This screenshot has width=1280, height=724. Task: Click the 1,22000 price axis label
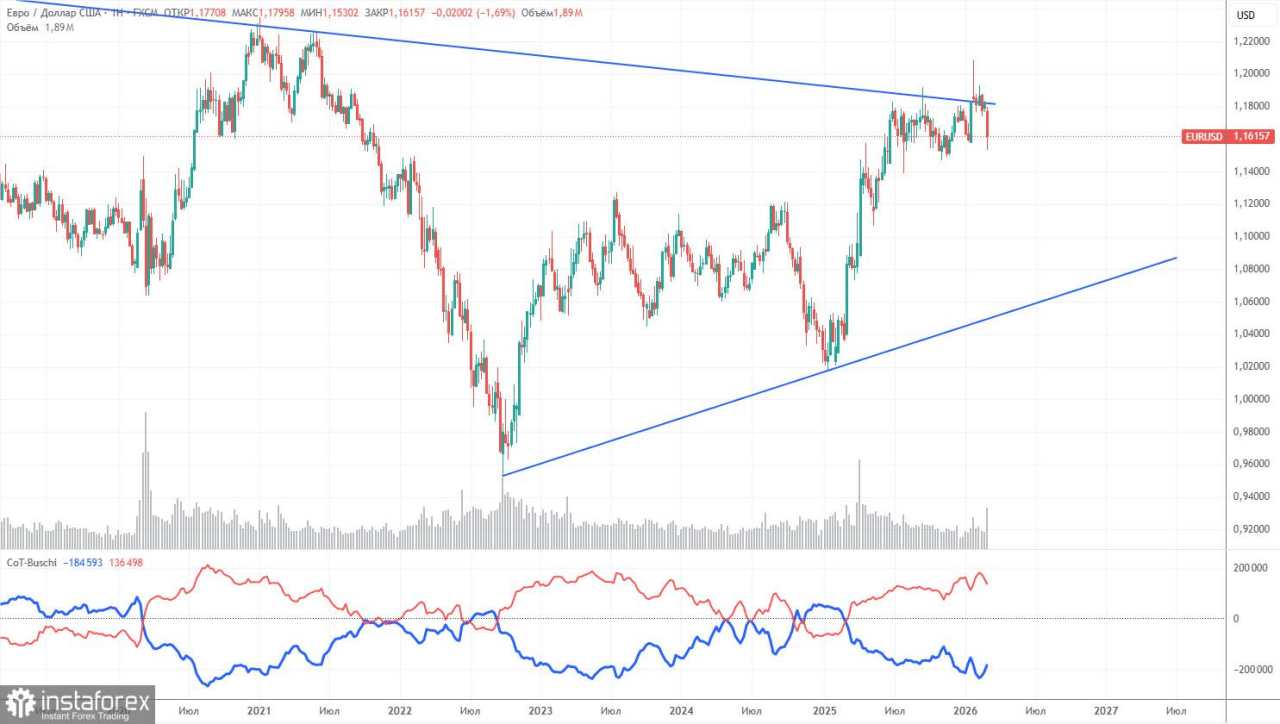[1254, 41]
